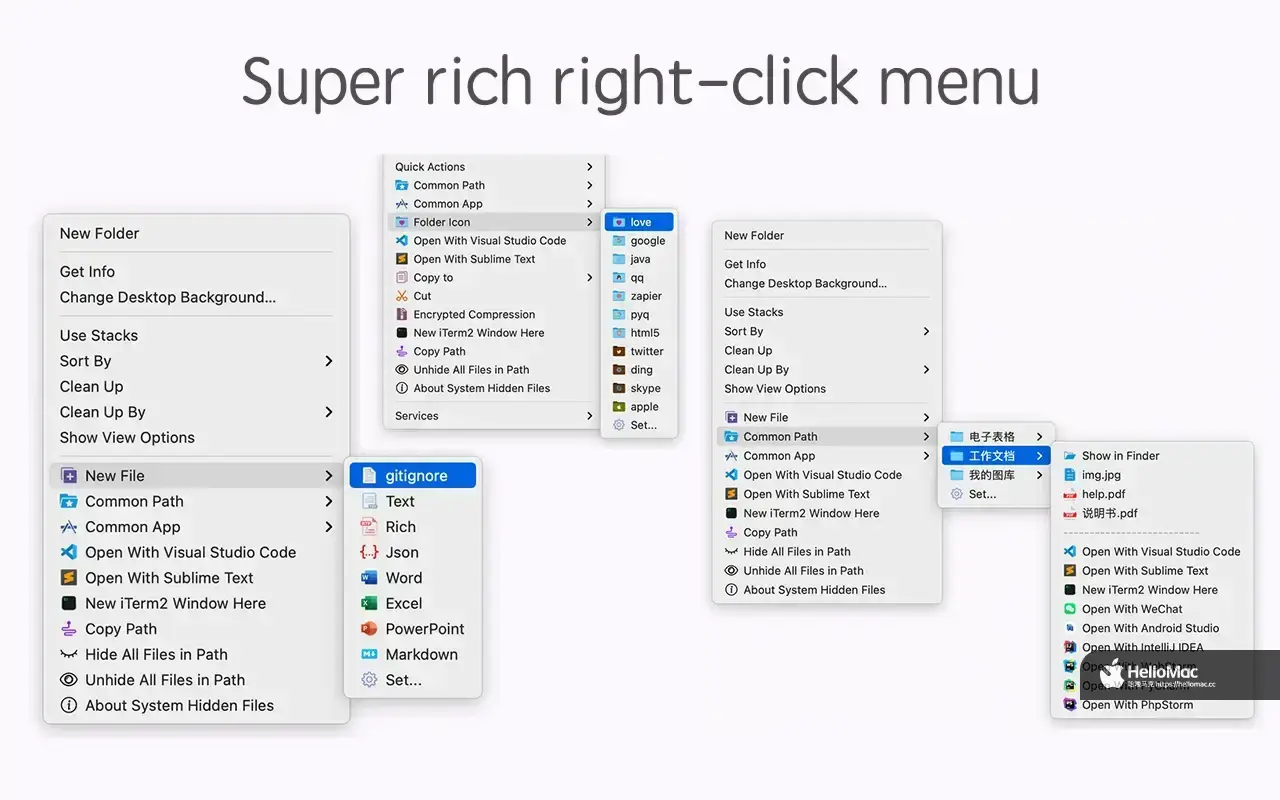Click the scissors icon next to Cut
Screen dimensions: 1280x800
402,296
